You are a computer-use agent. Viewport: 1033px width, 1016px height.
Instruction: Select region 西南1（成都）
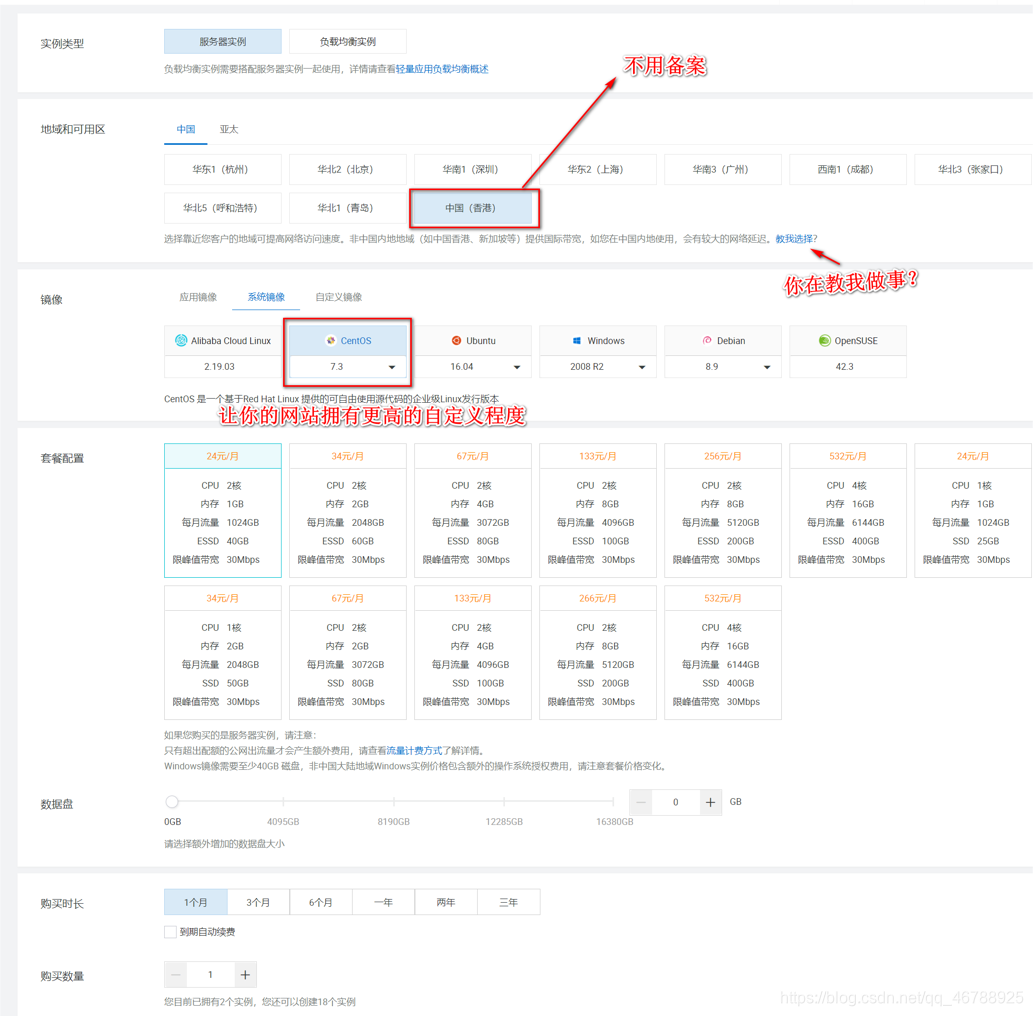[x=848, y=169]
